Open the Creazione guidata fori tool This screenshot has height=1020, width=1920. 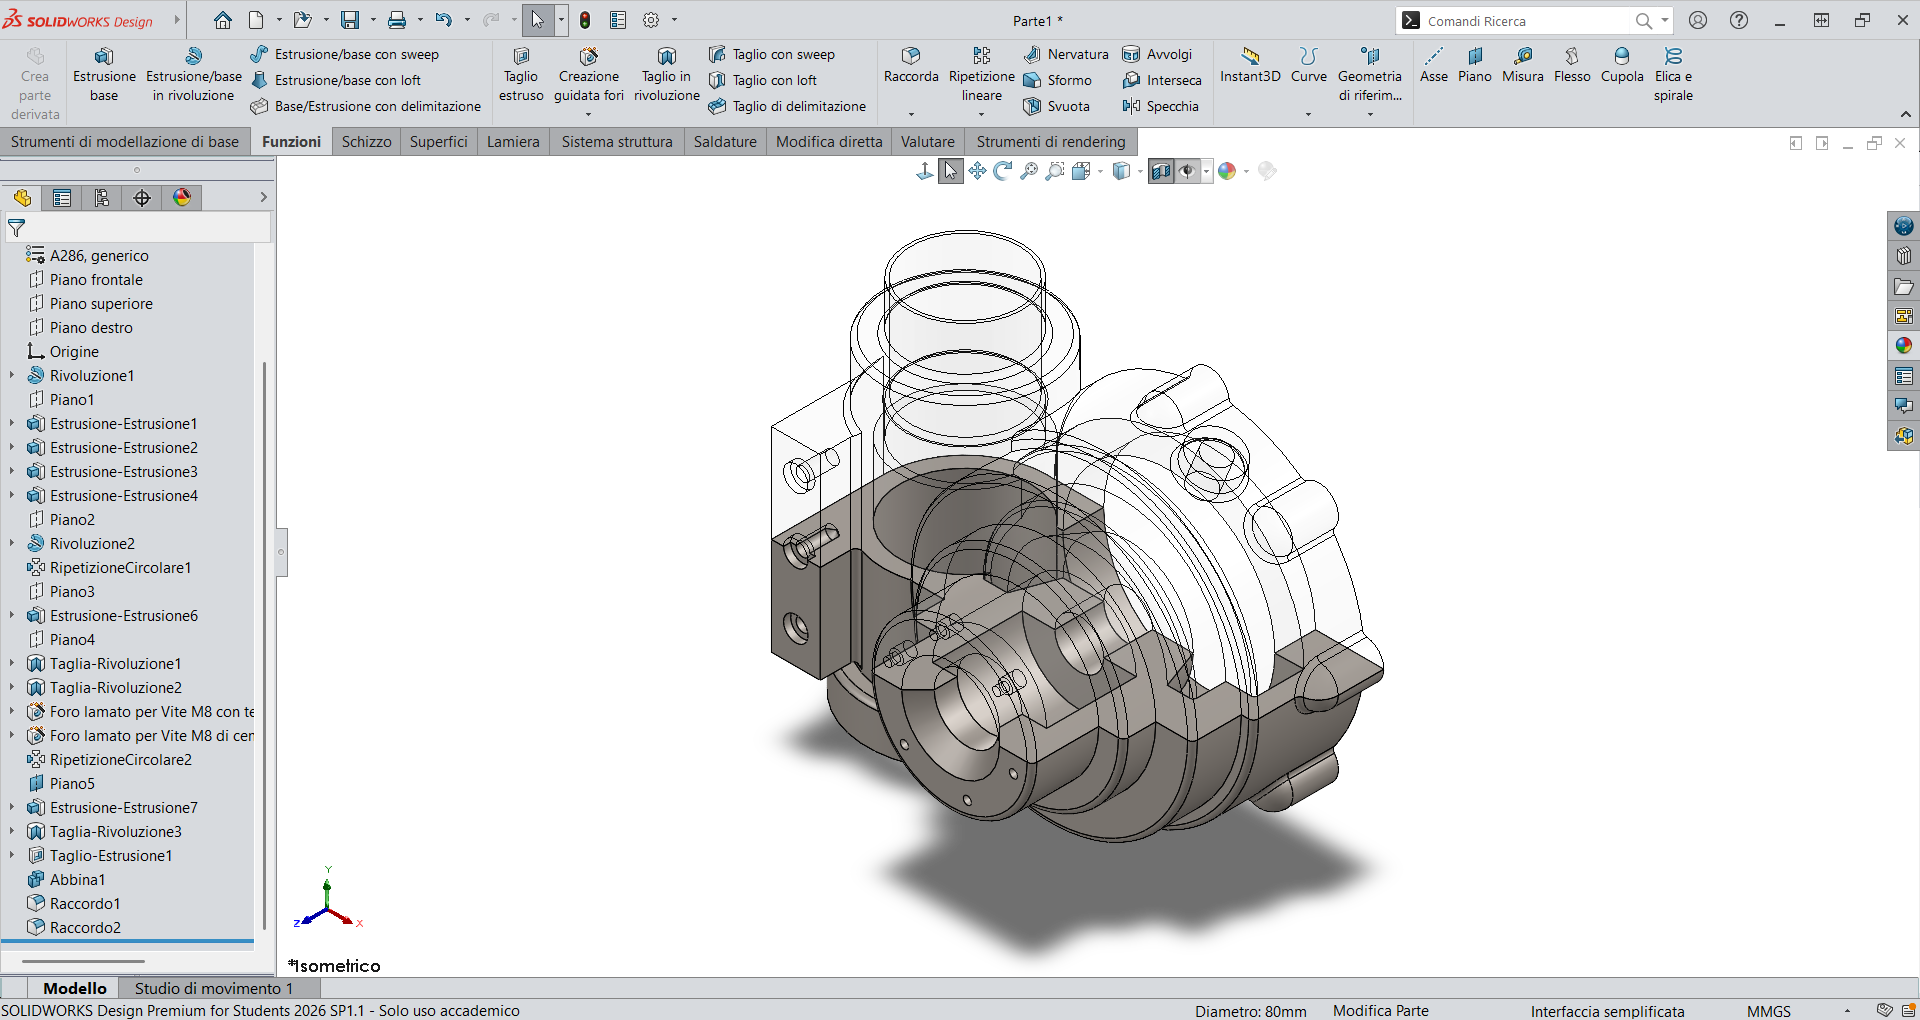pyautogui.click(x=589, y=75)
